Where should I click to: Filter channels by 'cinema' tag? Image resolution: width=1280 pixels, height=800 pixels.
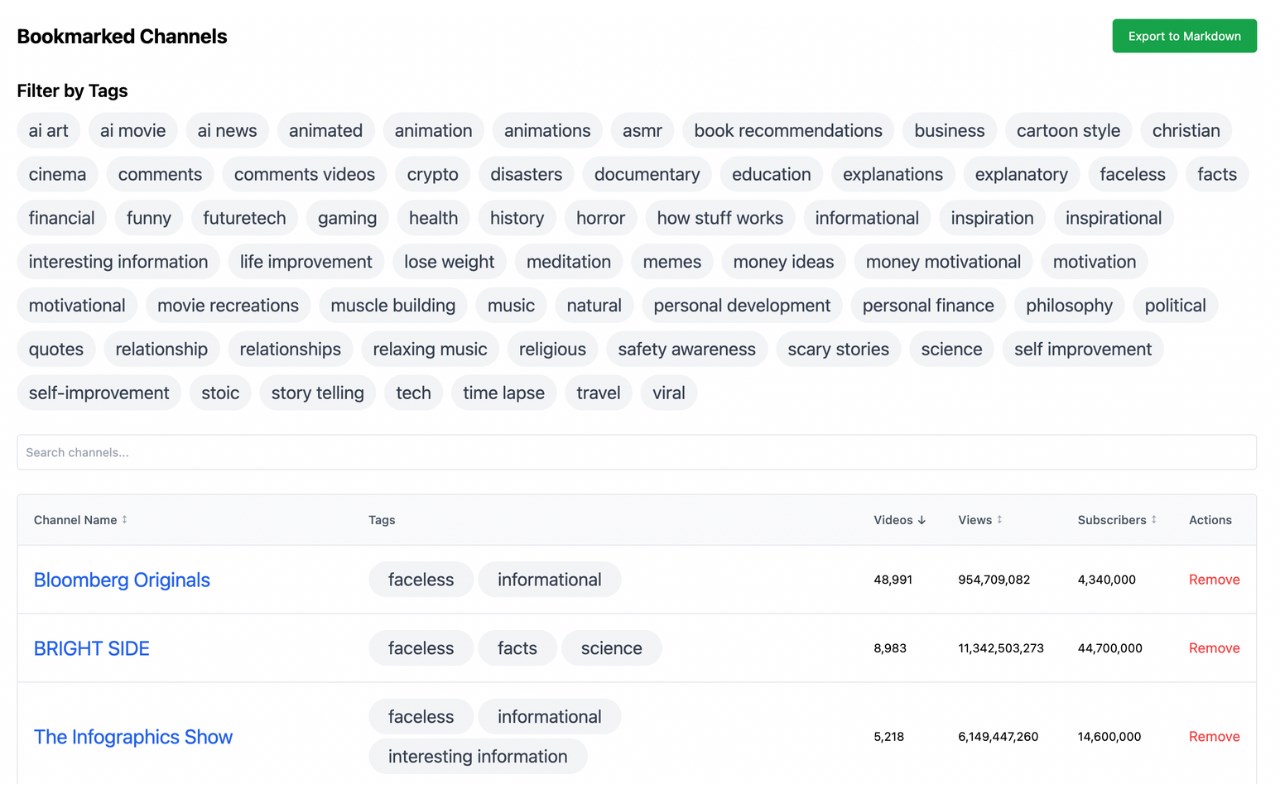pyautogui.click(x=57, y=174)
